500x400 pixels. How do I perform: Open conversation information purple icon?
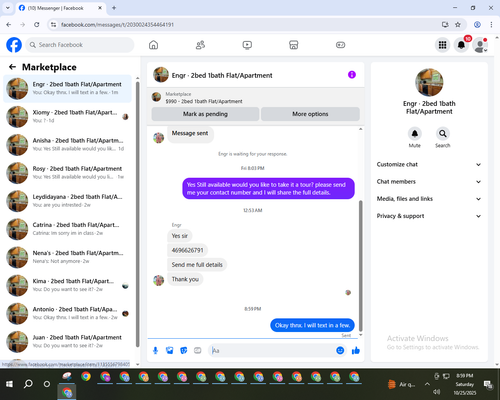tap(352, 75)
